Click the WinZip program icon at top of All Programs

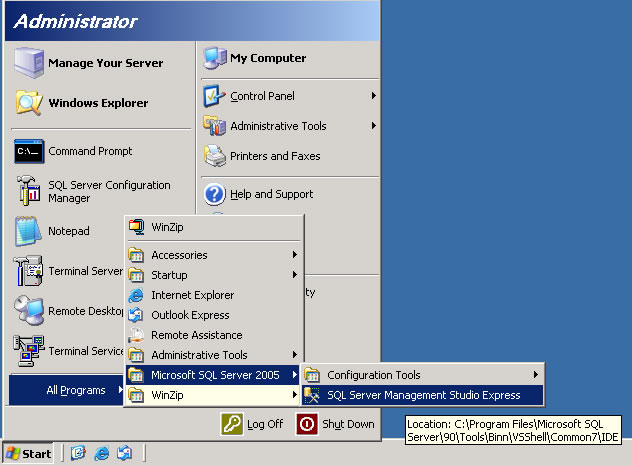137,227
